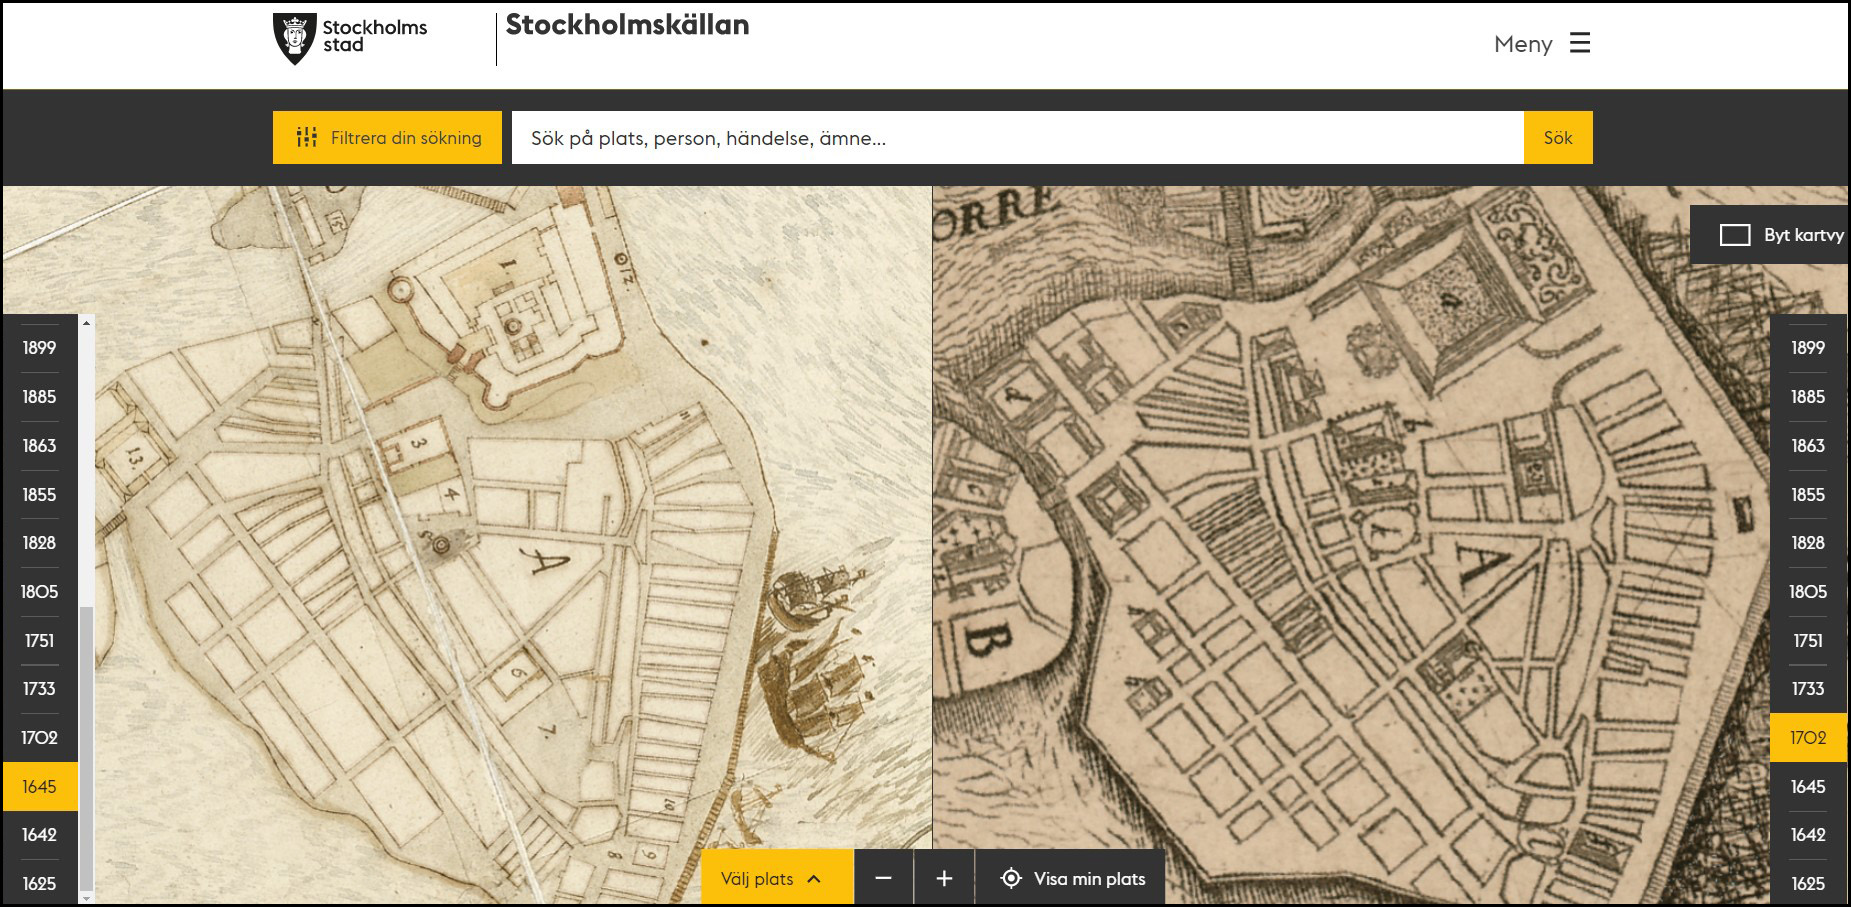
Task: Select year 1855 in right timeline
Action: (1808, 494)
